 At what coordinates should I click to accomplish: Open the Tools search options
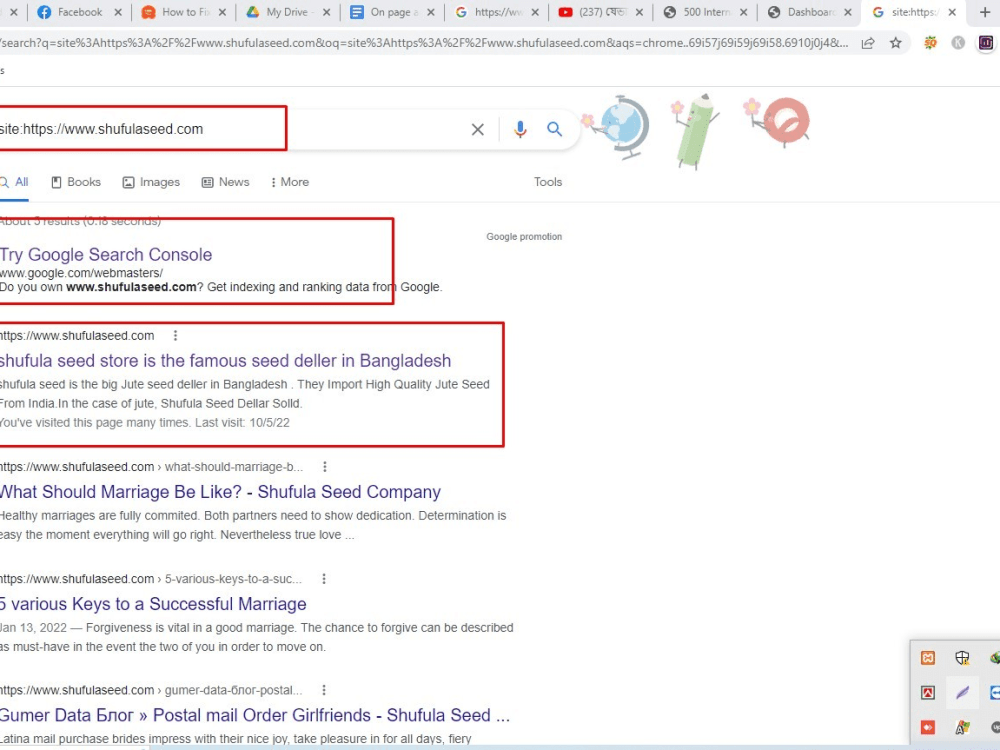coord(548,182)
